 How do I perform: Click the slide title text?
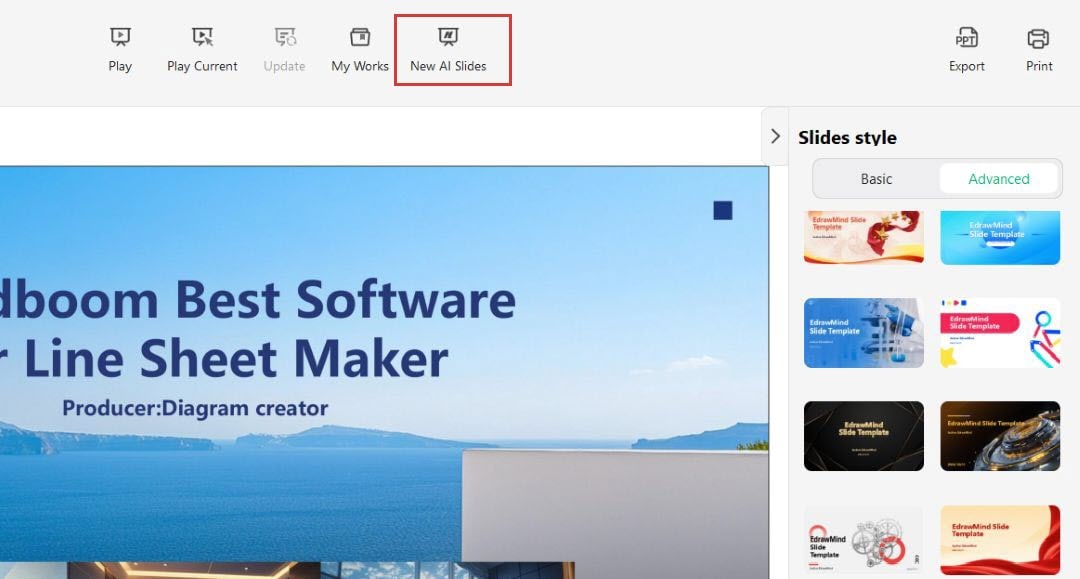click(x=258, y=328)
